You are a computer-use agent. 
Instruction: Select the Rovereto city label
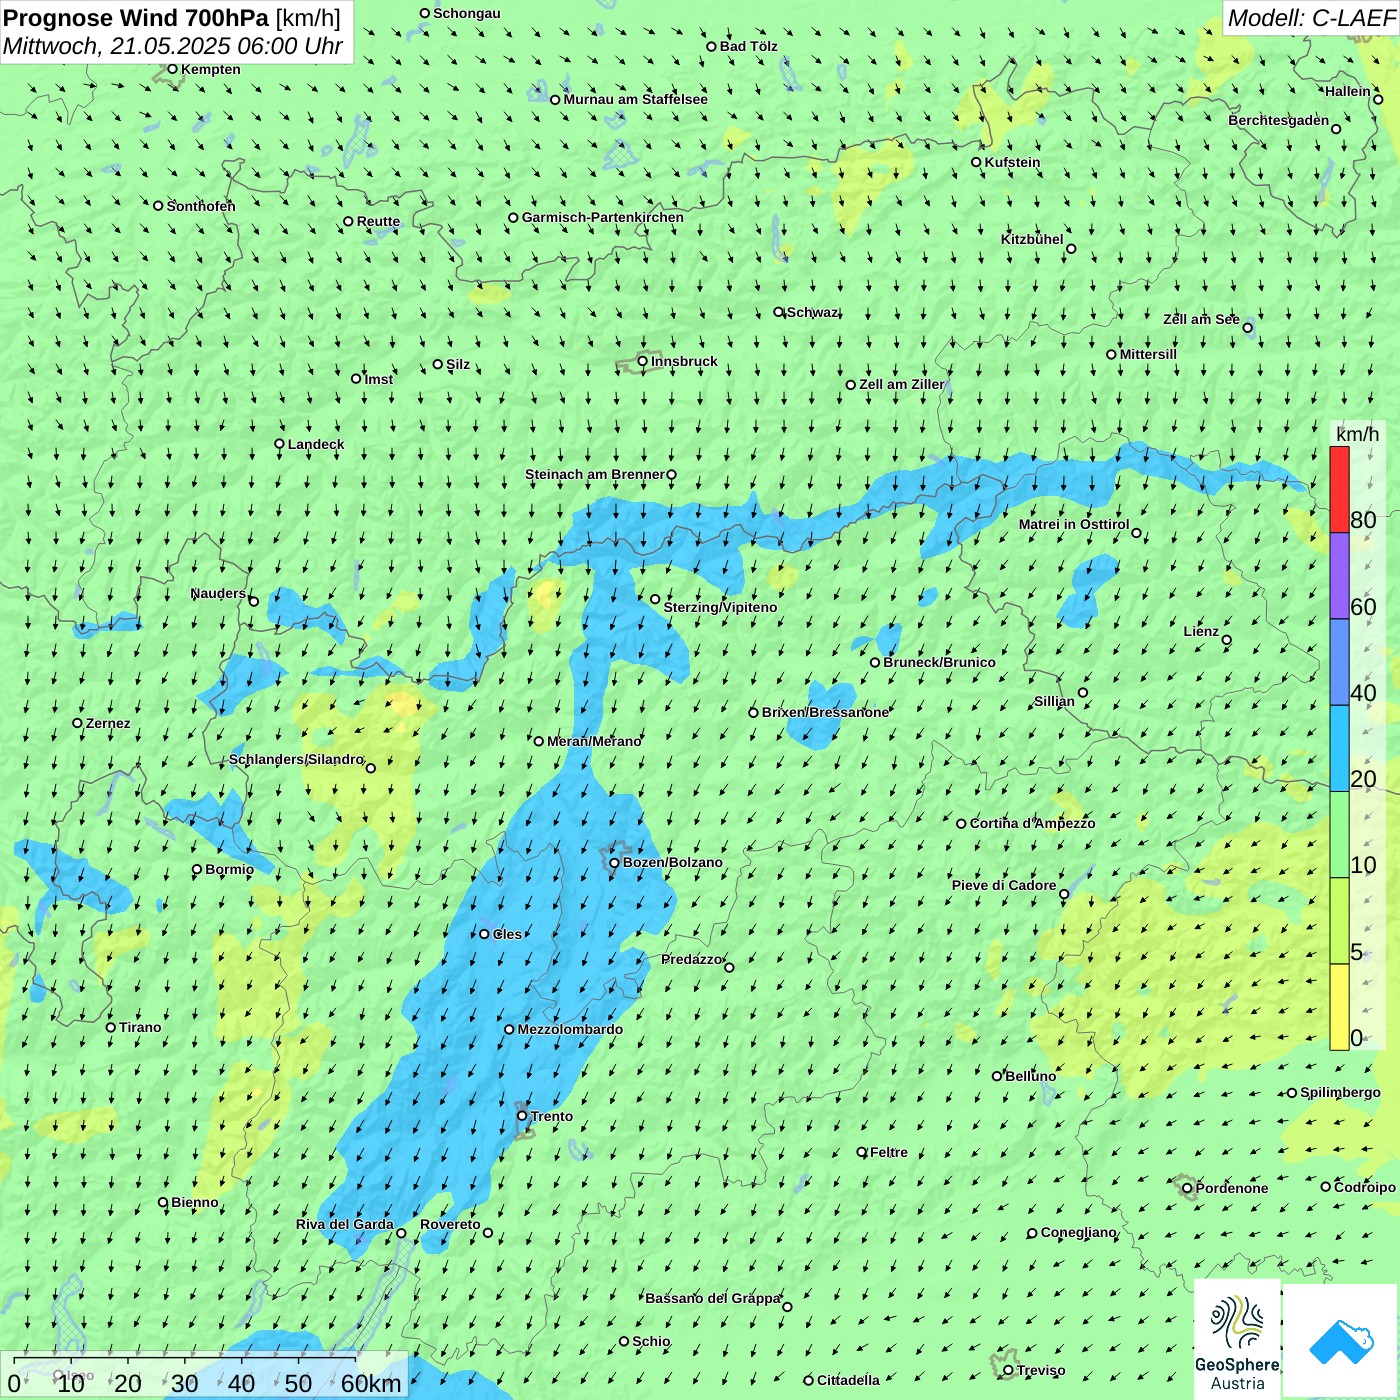click(x=450, y=1224)
